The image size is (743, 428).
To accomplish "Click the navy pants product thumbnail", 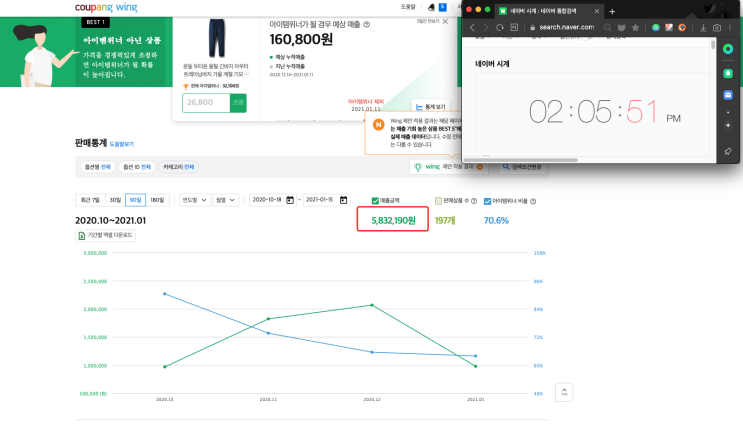I will click(217, 38).
